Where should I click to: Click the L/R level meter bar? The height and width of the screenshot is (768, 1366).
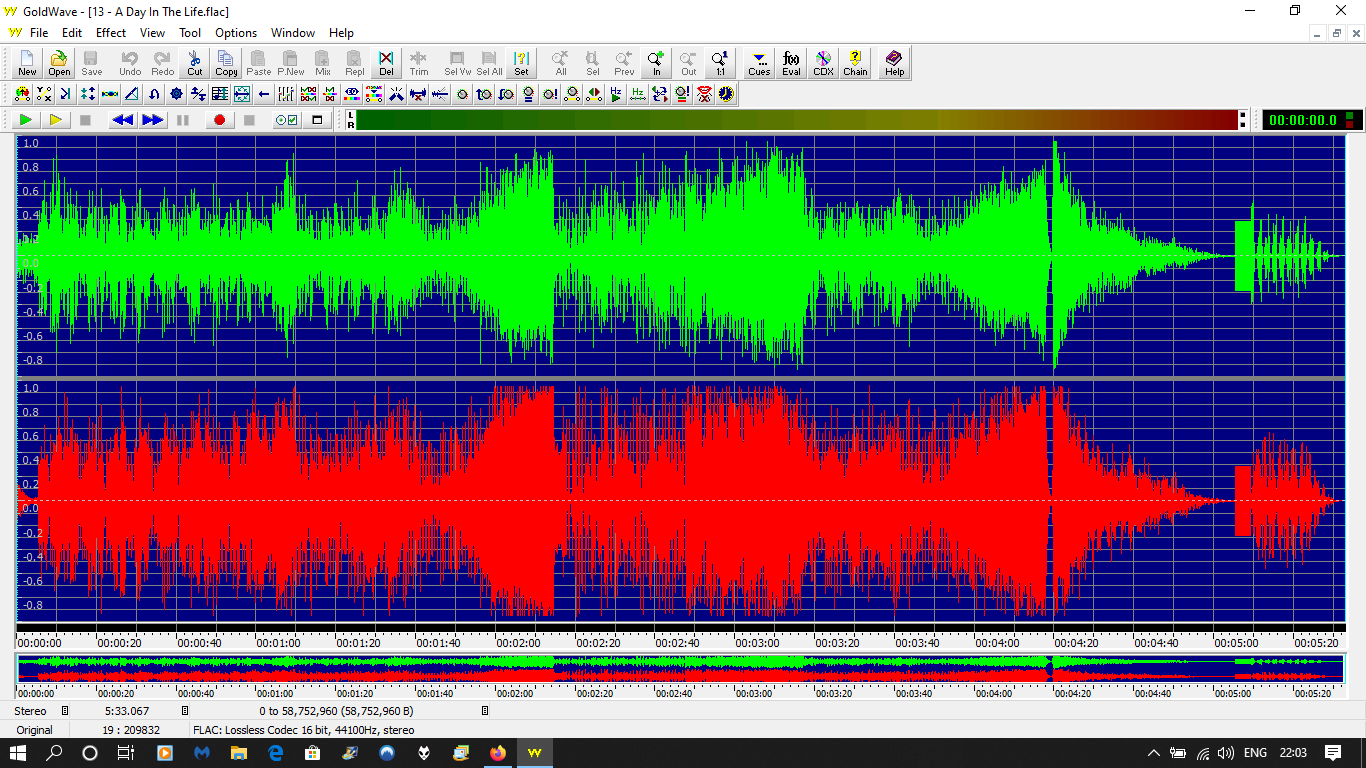(x=798, y=120)
